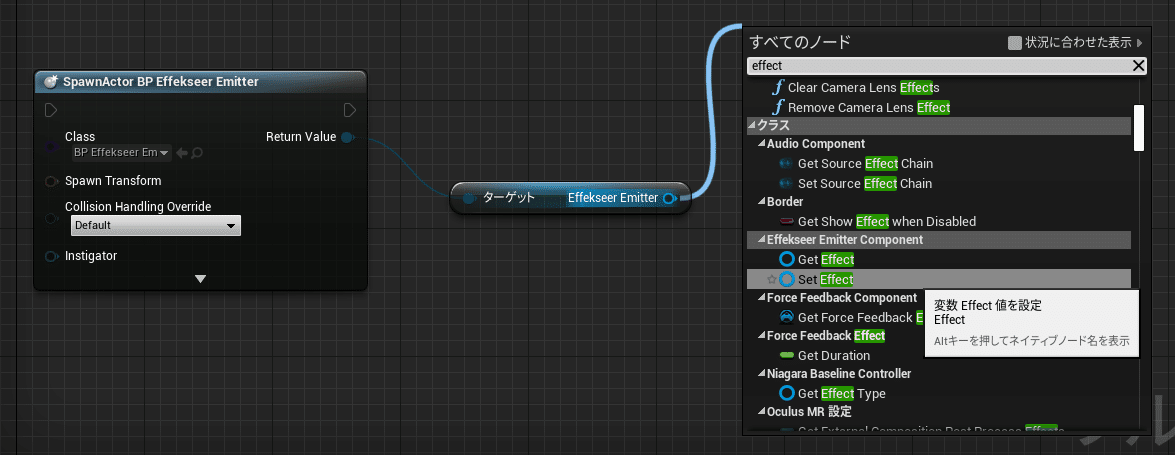Expand the SpawnActor node advanced pins arrow
This screenshot has height=455, width=1175.
coord(200,279)
